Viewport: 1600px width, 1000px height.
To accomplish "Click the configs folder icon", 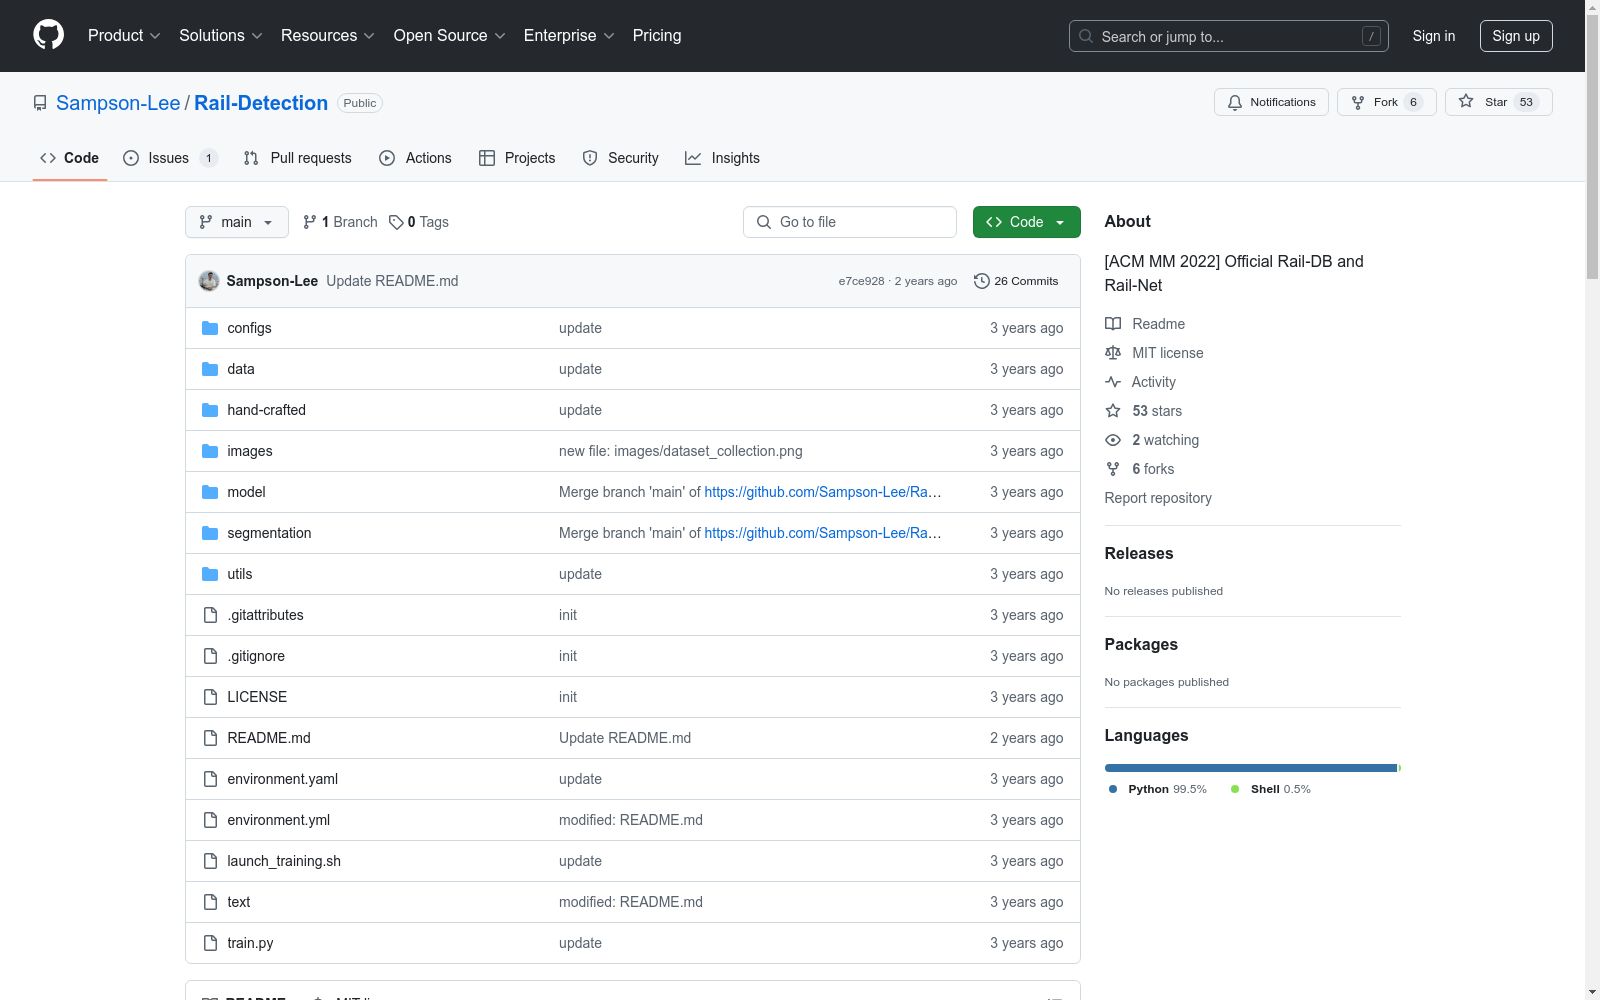I will click(210, 328).
